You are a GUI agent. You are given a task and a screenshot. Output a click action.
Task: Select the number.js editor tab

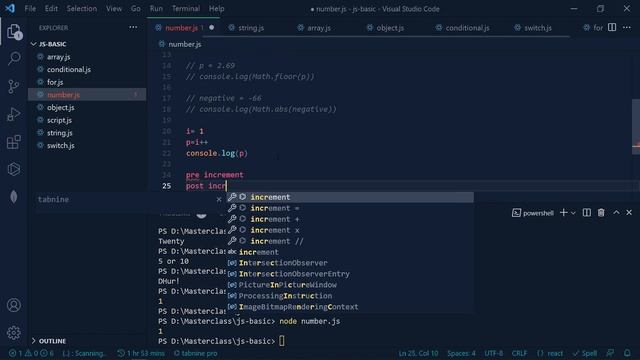click(x=182, y=28)
